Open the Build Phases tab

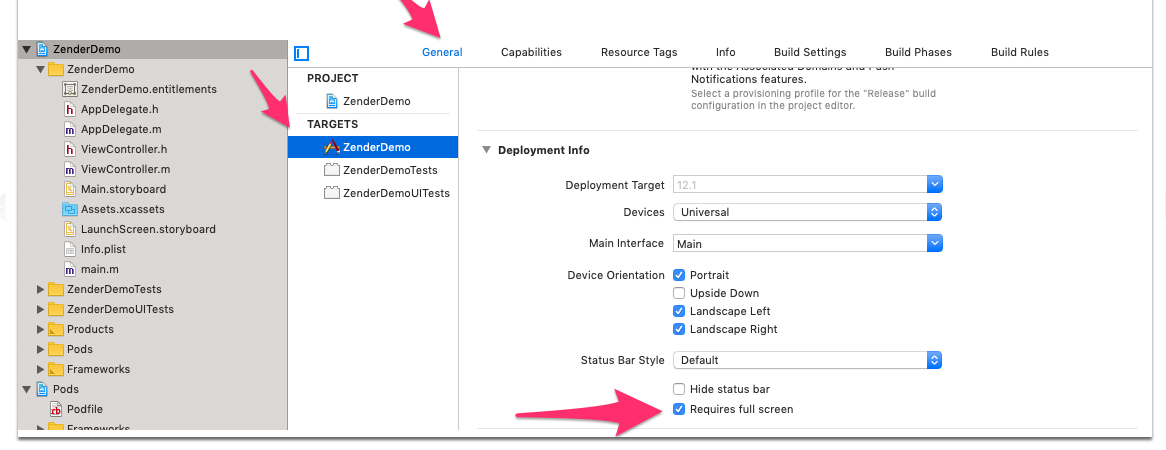(918, 52)
